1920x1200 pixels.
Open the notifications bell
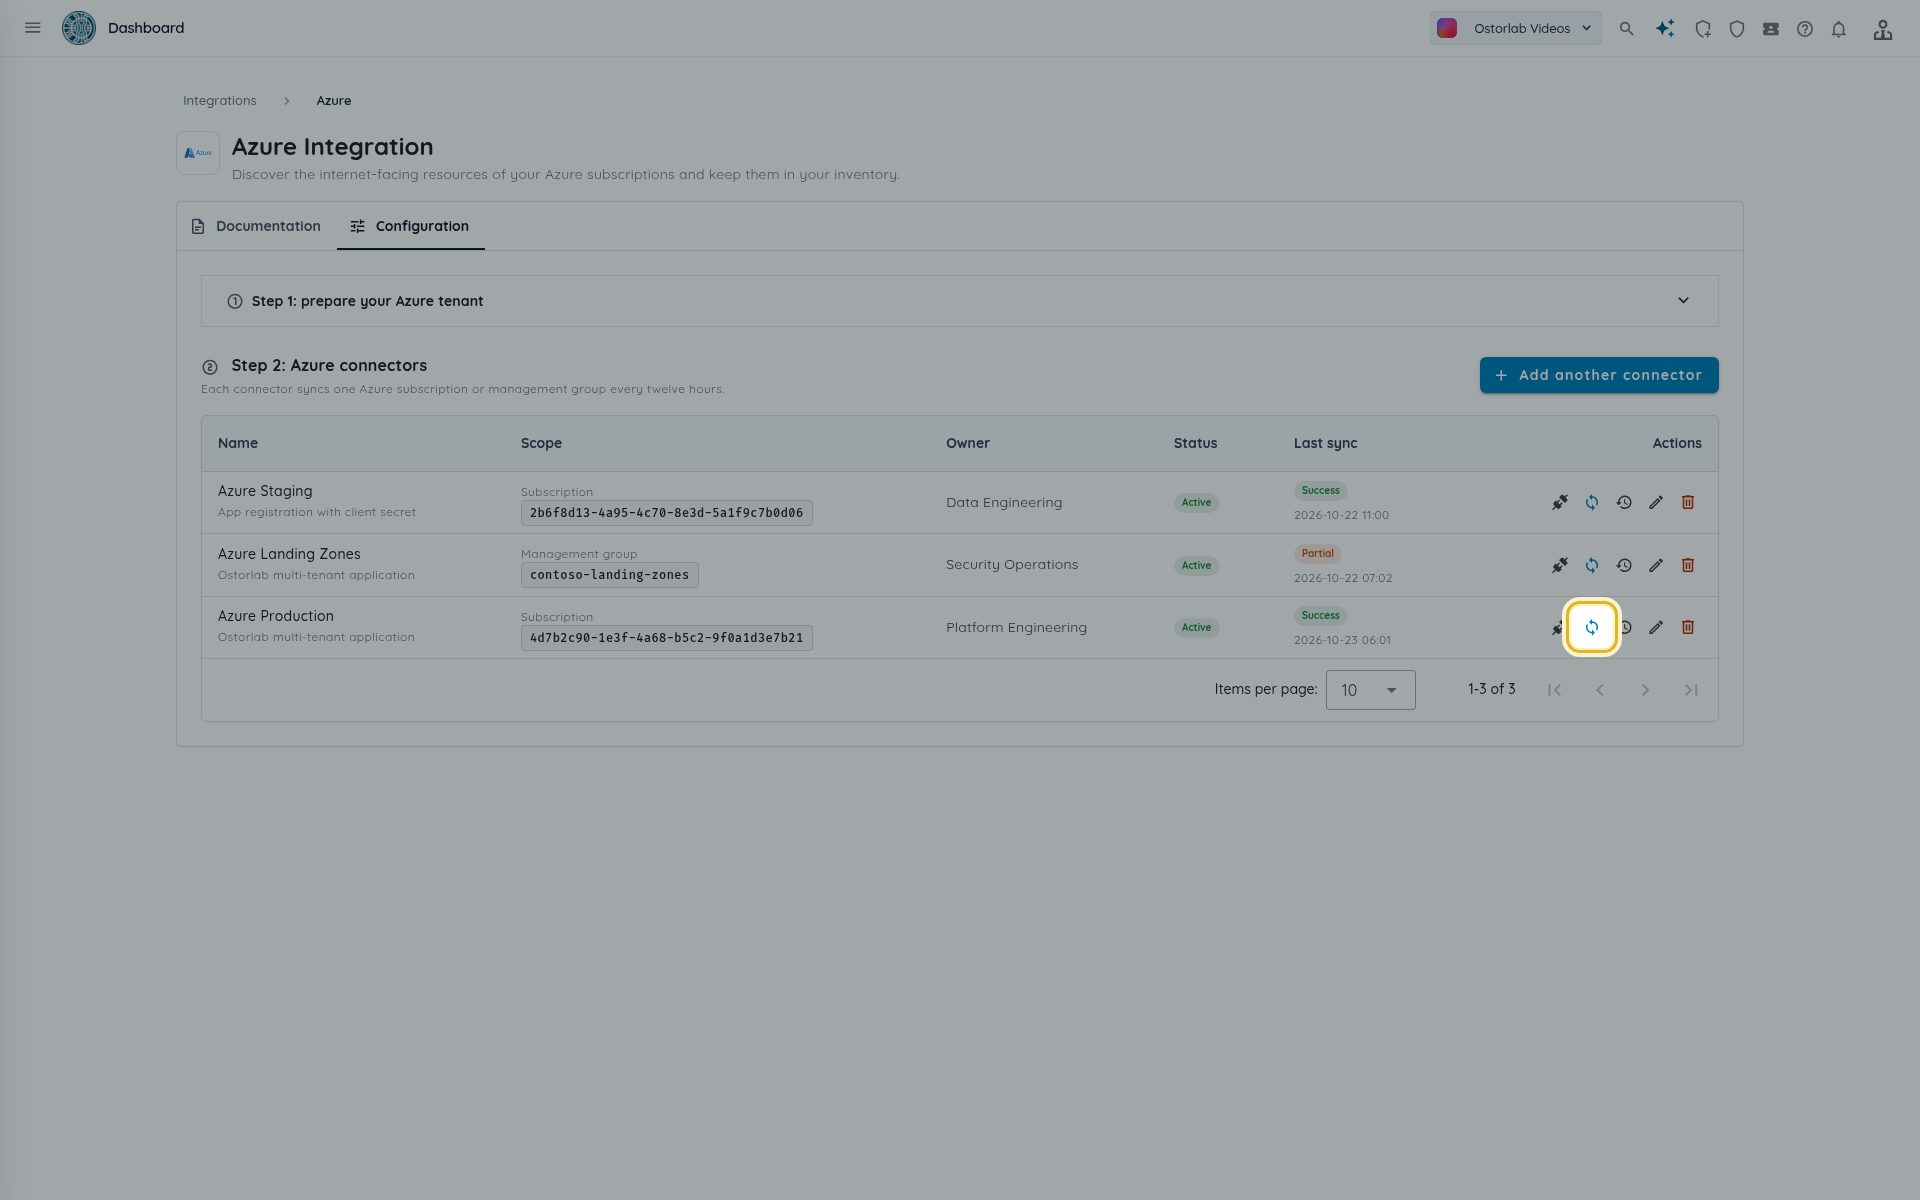click(1839, 29)
